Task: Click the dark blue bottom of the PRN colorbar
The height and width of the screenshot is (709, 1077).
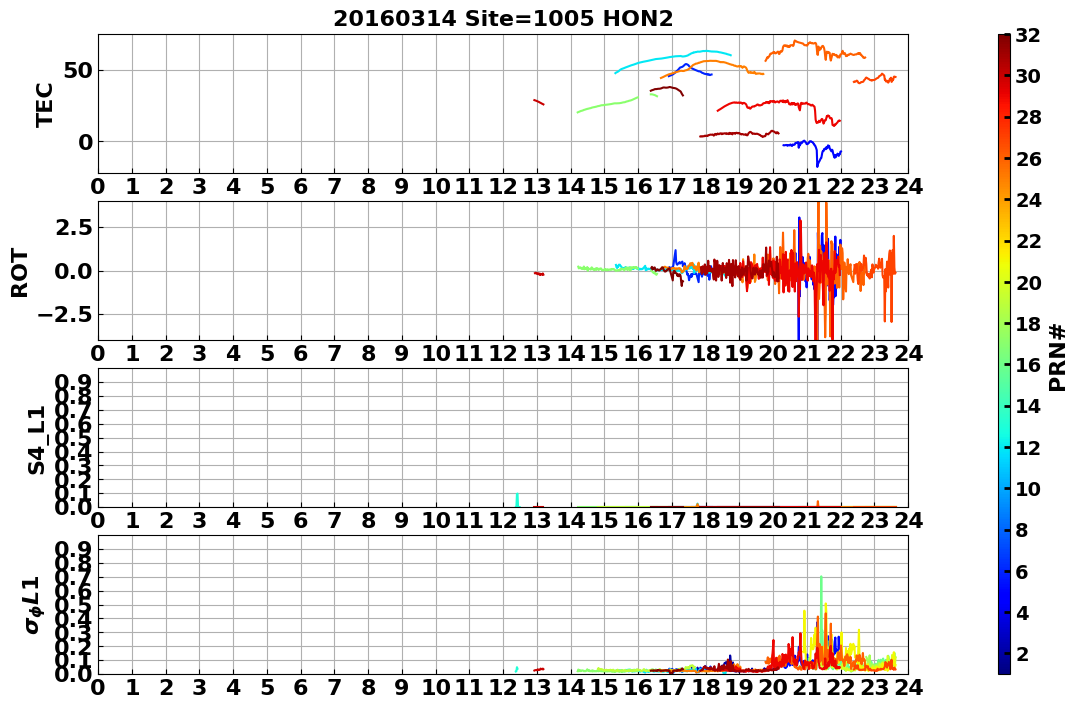Action: click(1004, 668)
